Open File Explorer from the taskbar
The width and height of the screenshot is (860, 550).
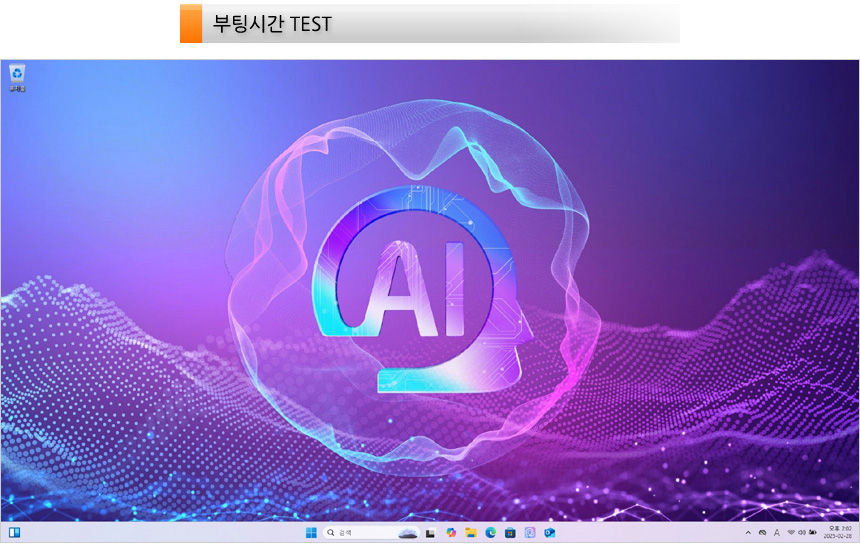[471, 532]
